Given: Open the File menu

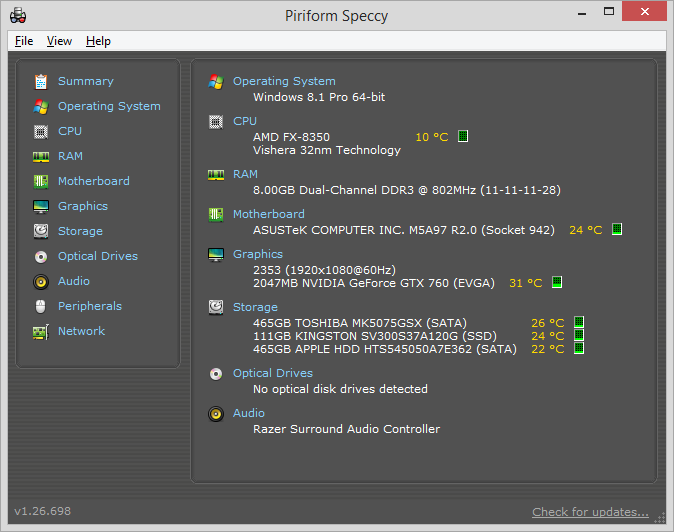Looking at the screenshot, I should pyautogui.click(x=24, y=41).
